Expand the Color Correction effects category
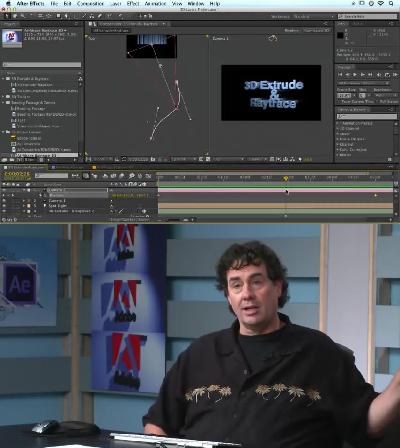 tap(338, 150)
